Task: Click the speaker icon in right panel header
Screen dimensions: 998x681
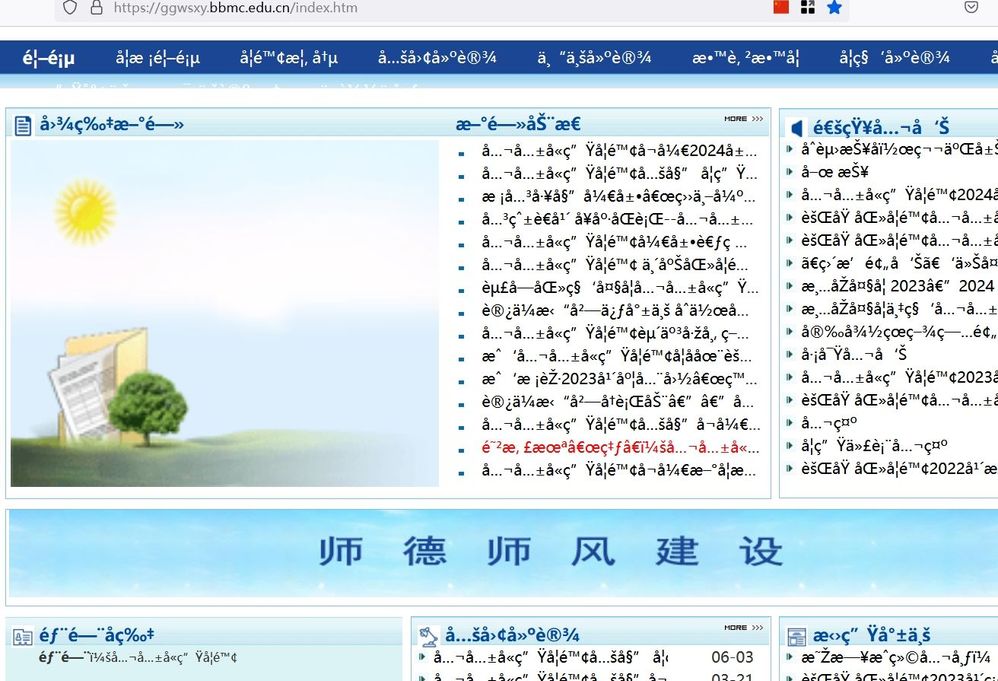Action: point(796,128)
